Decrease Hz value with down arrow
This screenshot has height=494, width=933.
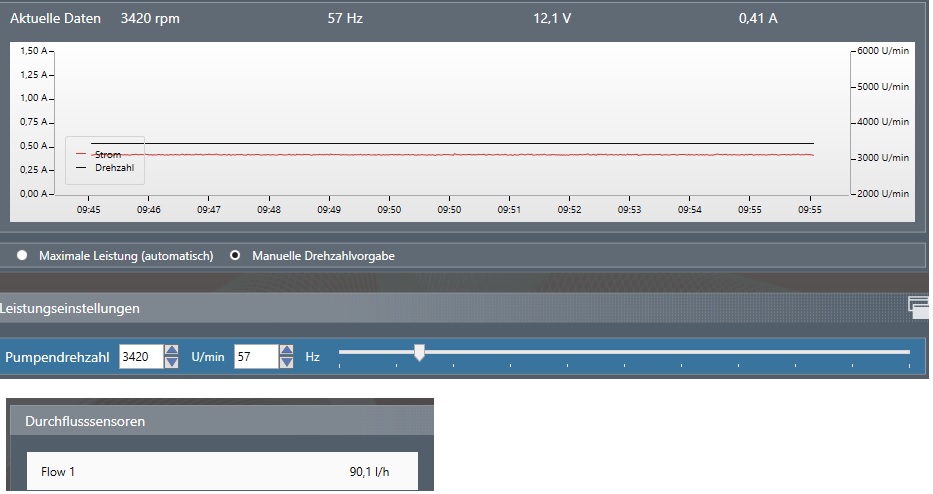tap(286, 362)
